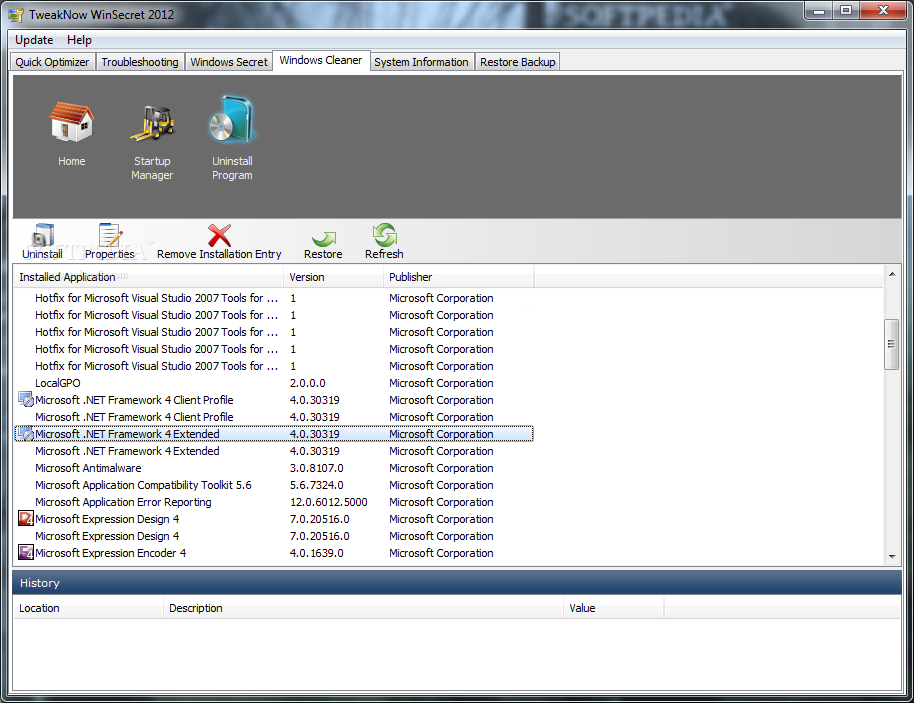The width and height of the screenshot is (914, 703).
Task: Click version 5.6.7324.0 cell
Action: click(317, 485)
